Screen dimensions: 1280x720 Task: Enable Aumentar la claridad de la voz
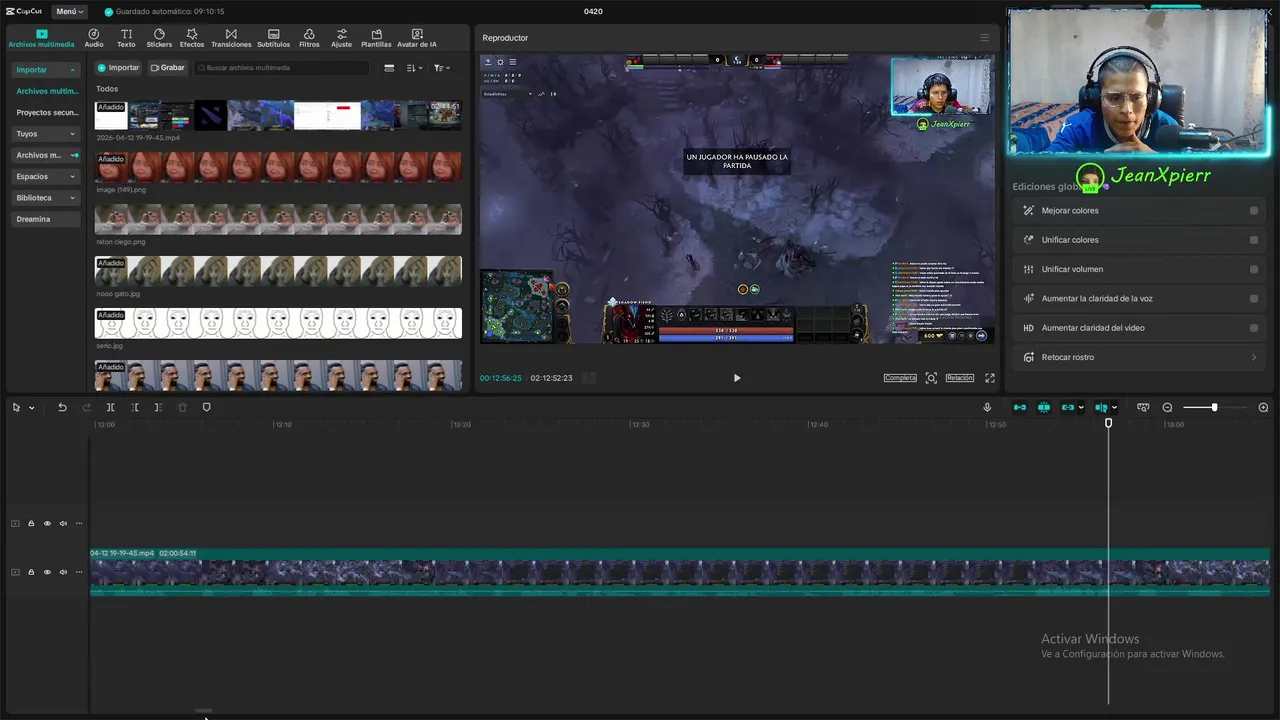click(1254, 298)
